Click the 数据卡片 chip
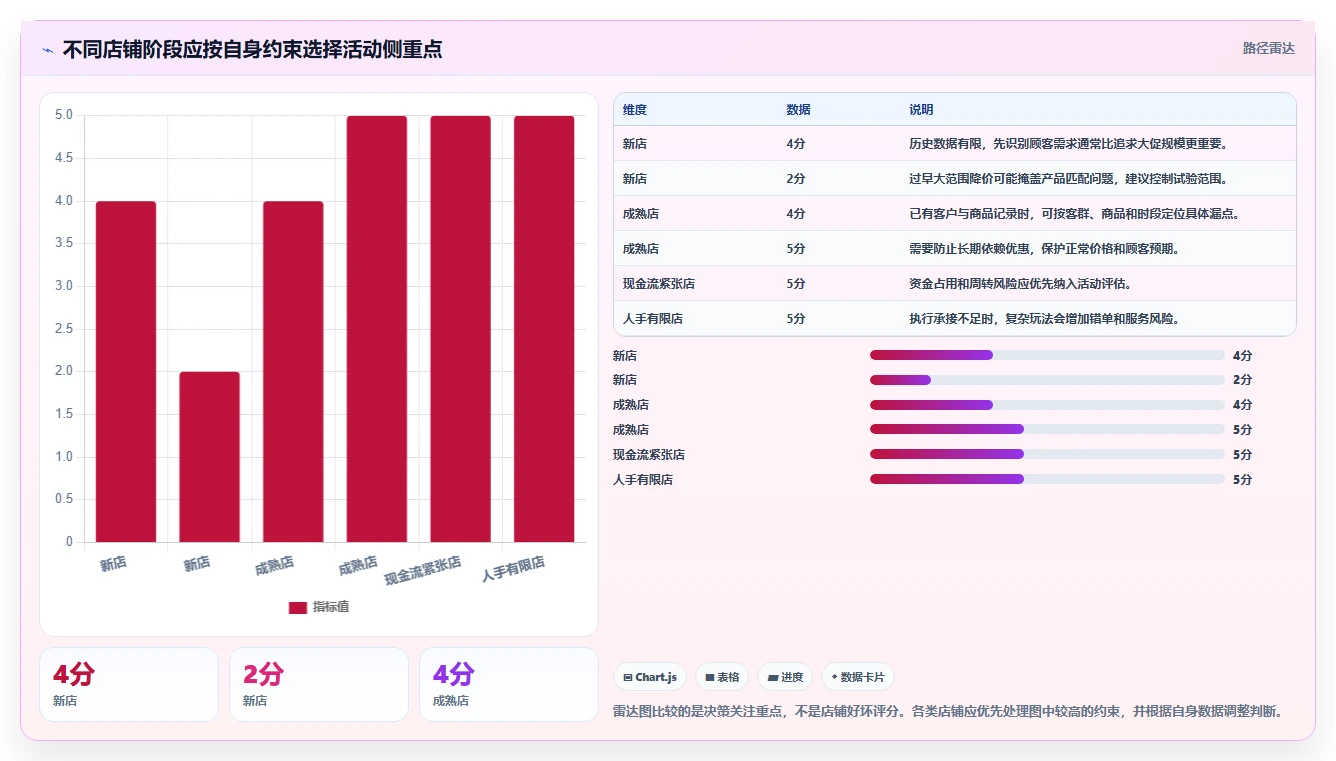Viewport: 1336px width, 761px height. (857, 677)
